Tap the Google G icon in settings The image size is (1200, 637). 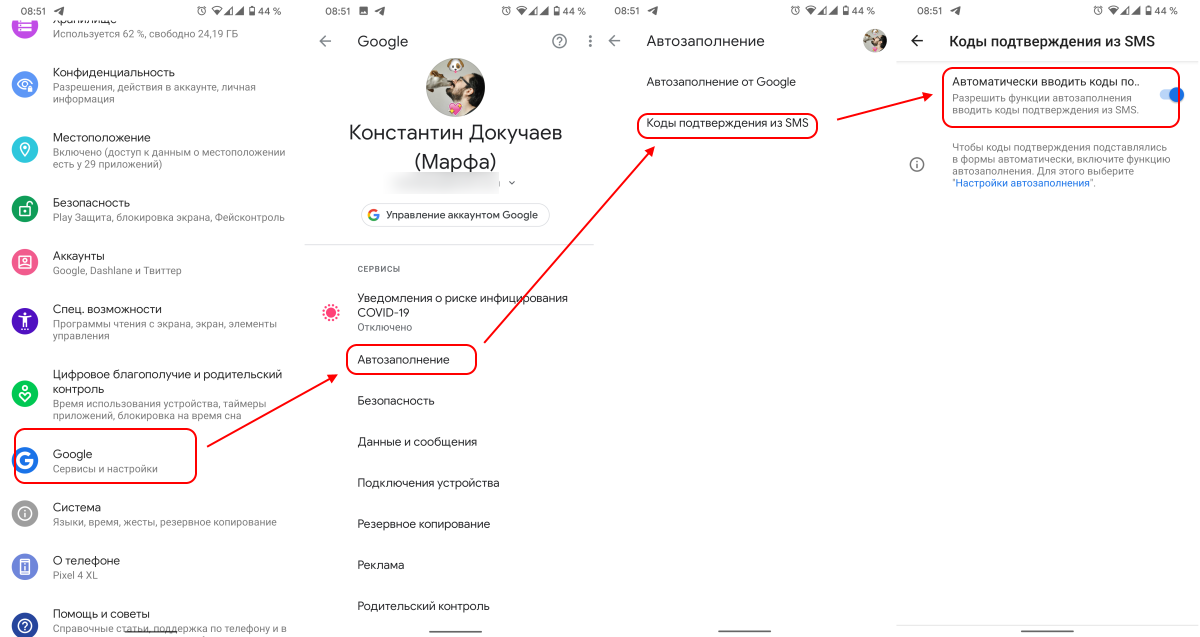25,459
